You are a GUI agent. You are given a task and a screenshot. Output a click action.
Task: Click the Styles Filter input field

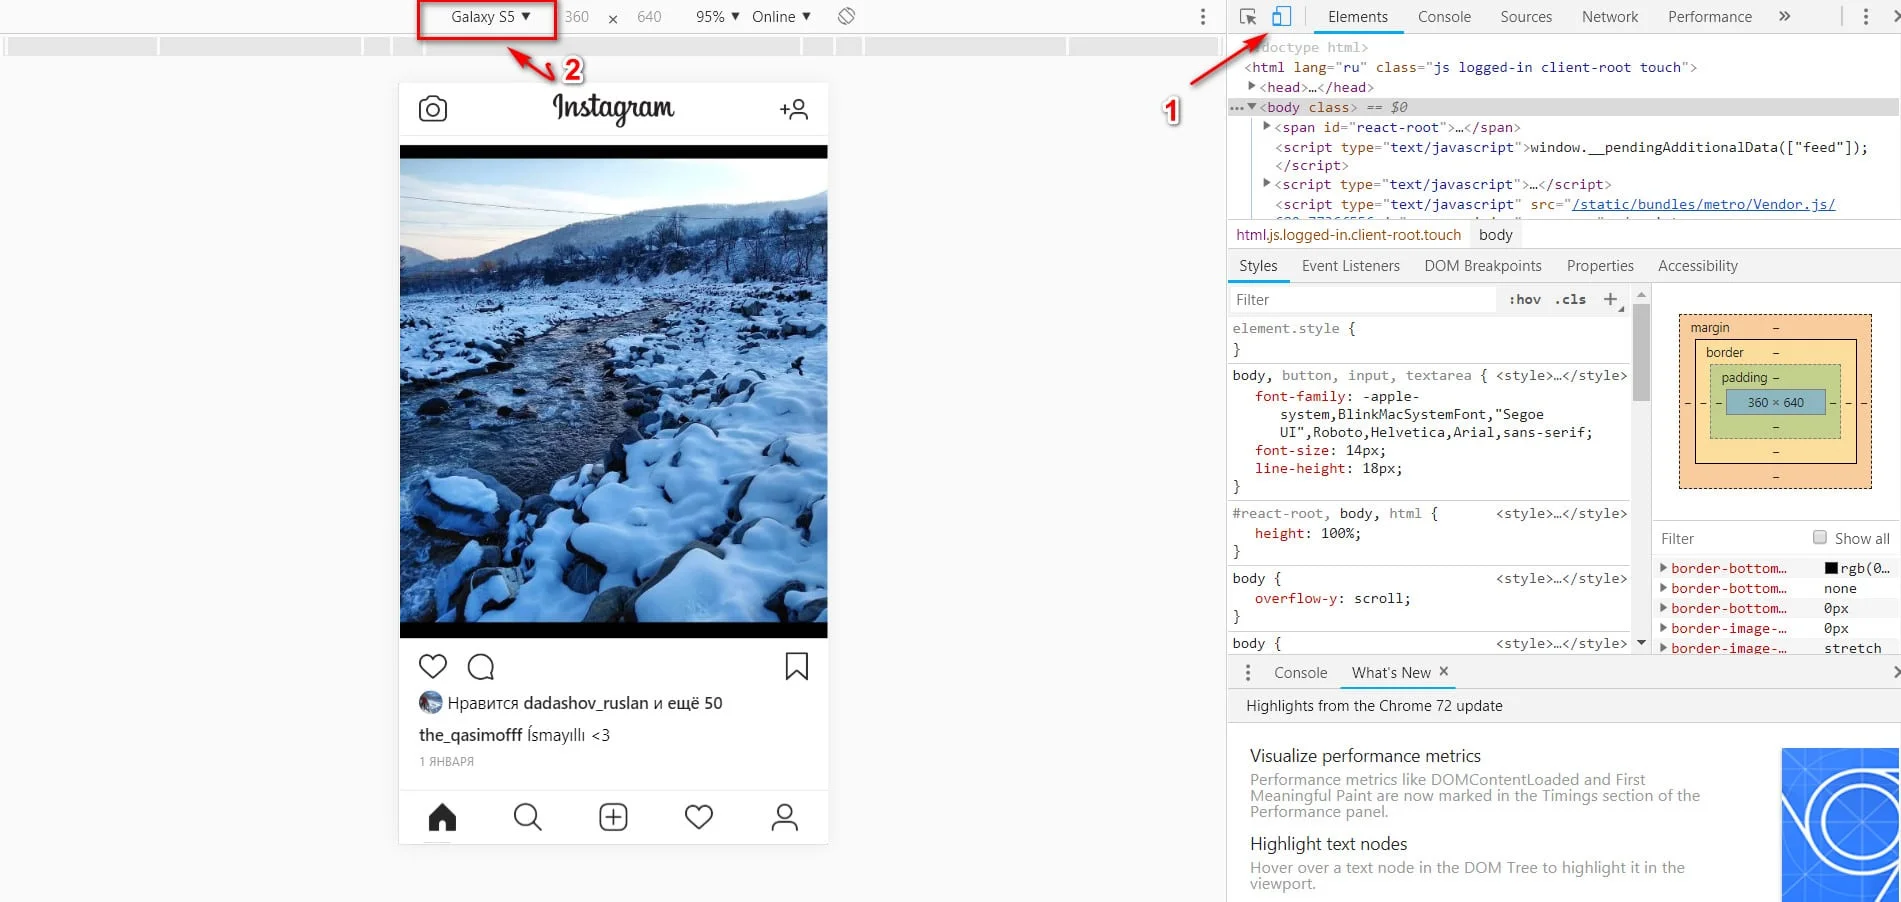coord(1362,300)
